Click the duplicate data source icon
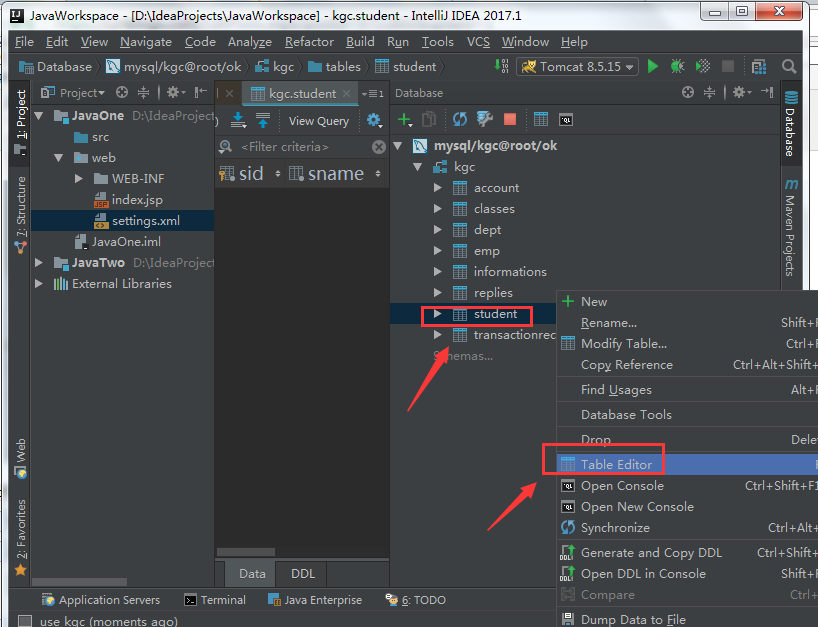Image resolution: width=818 pixels, height=627 pixels. tap(429, 120)
